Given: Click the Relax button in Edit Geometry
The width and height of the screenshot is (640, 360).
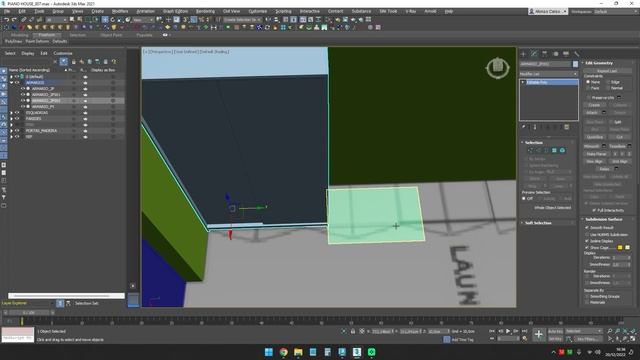Looking at the screenshot, I should pyautogui.click(x=604, y=169).
